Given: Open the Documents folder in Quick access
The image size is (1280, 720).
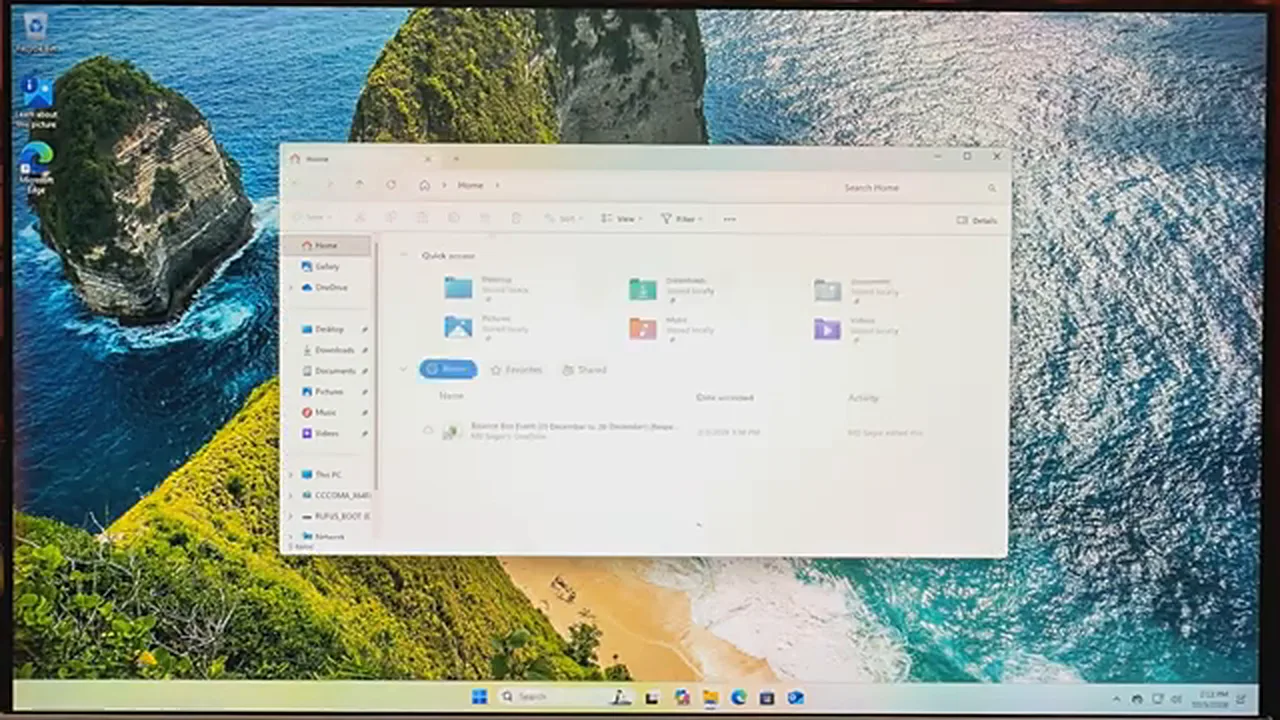Looking at the screenshot, I should [855, 289].
